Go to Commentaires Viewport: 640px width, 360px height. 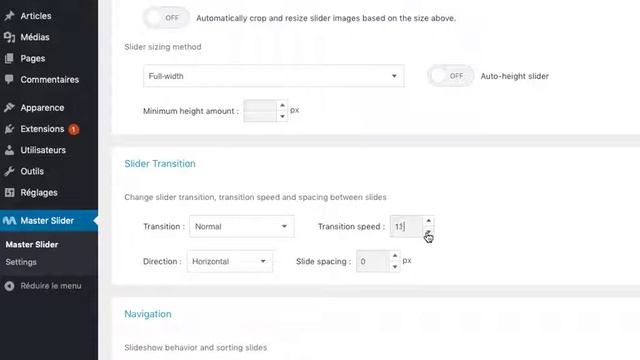click(x=49, y=80)
